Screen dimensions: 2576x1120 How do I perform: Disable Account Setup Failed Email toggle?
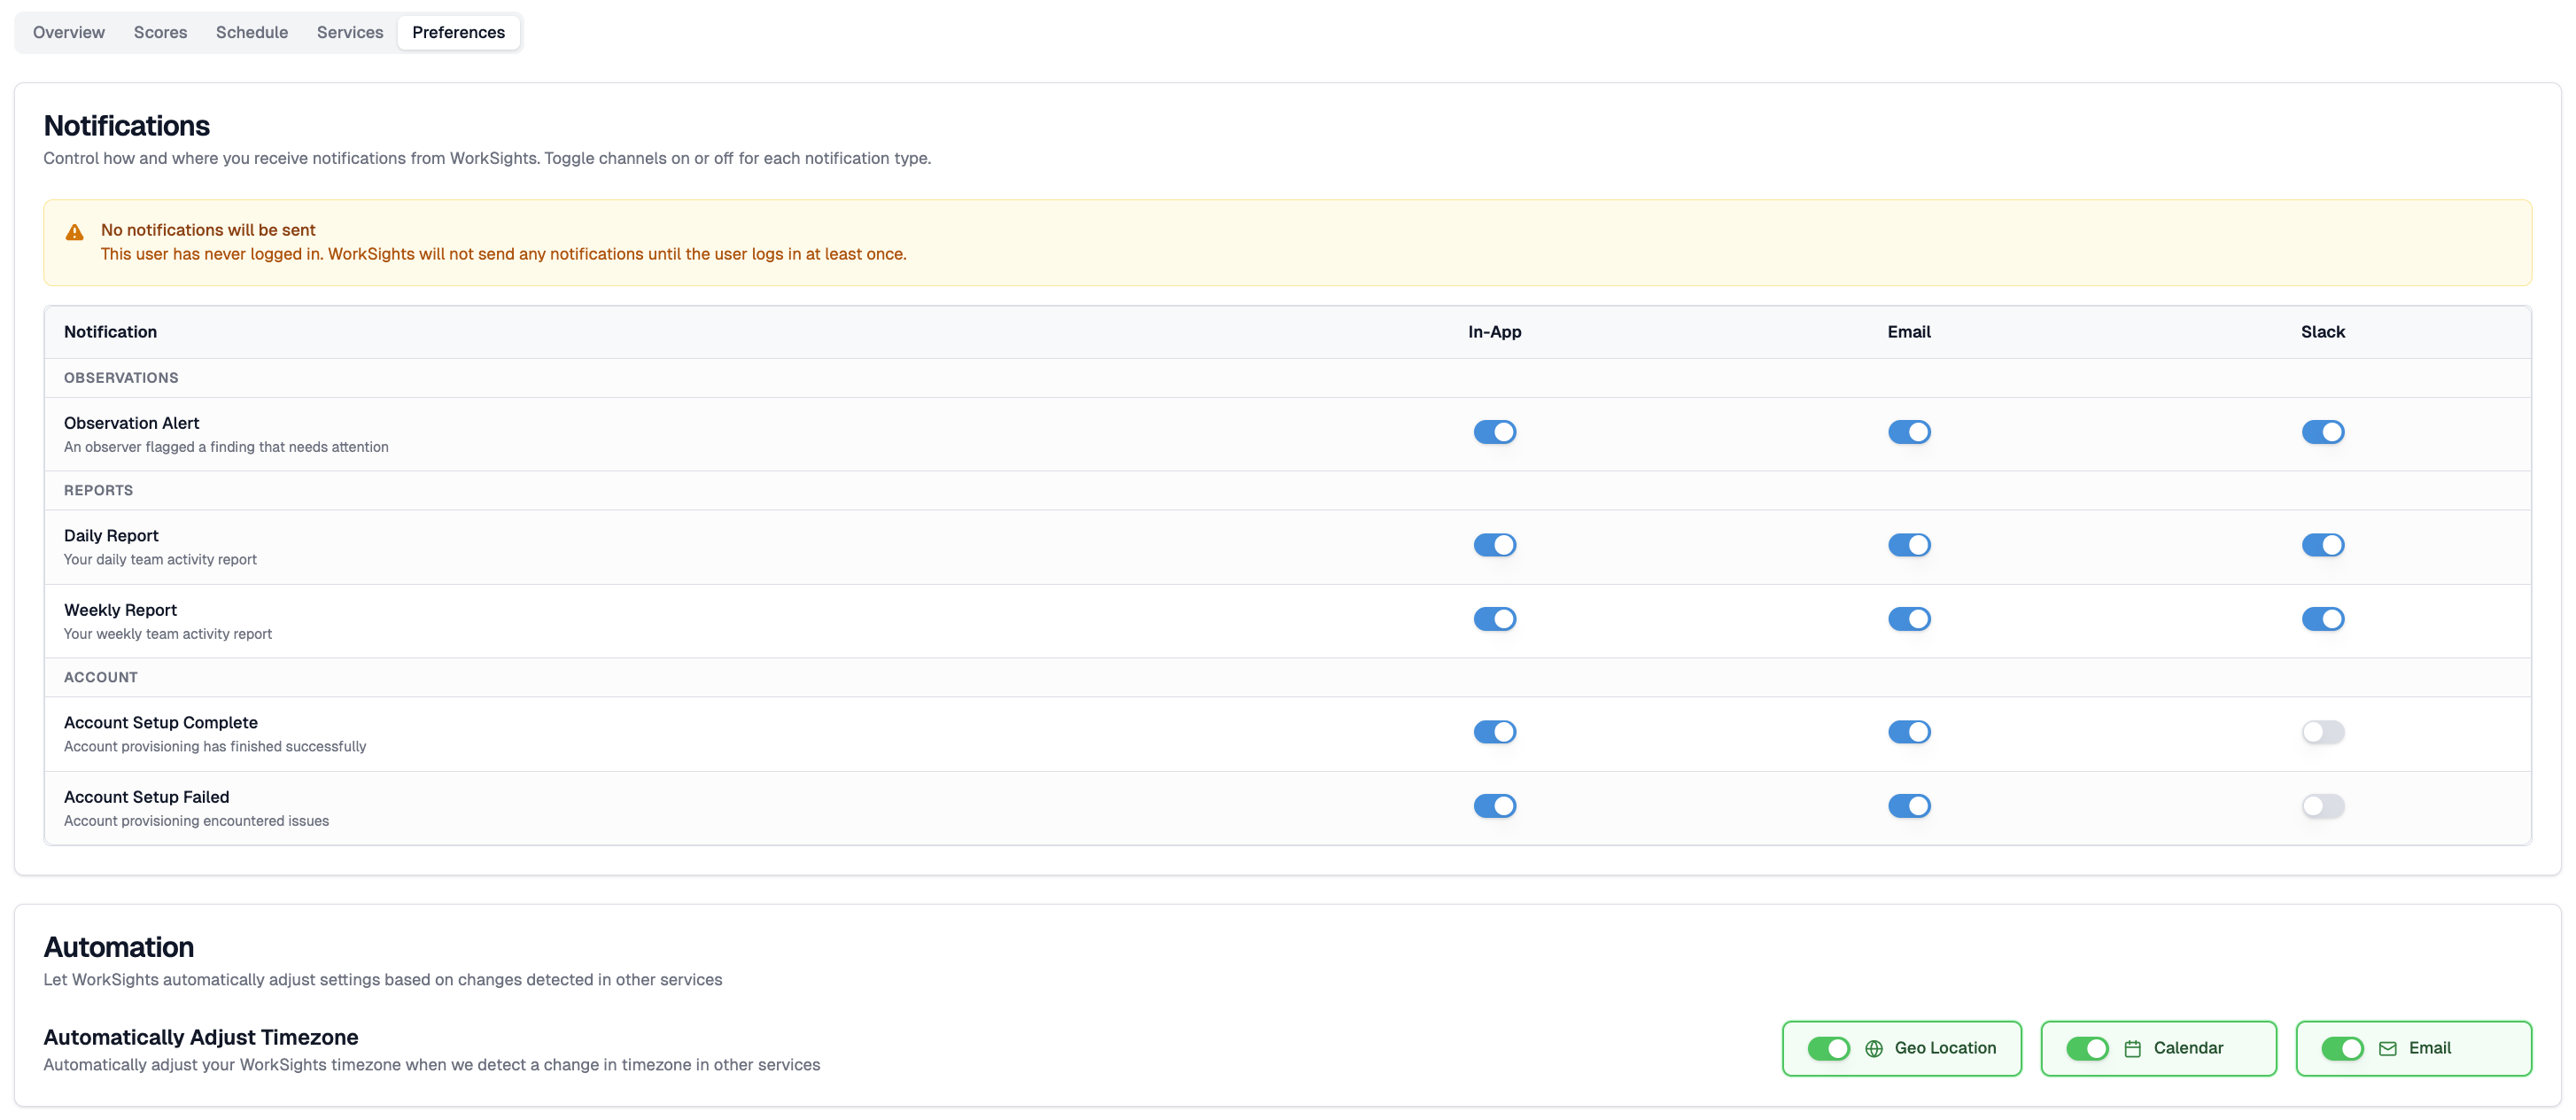[1908, 806]
